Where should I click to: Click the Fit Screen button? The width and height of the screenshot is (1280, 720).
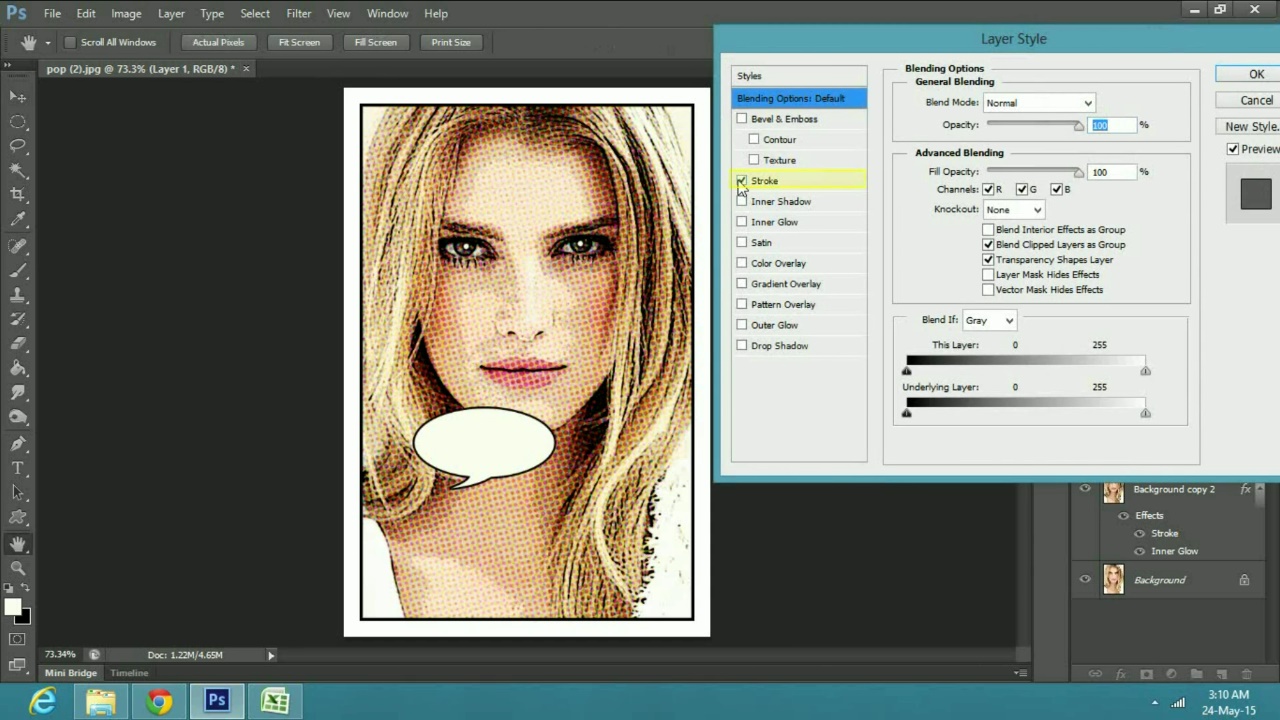pyautogui.click(x=299, y=43)
